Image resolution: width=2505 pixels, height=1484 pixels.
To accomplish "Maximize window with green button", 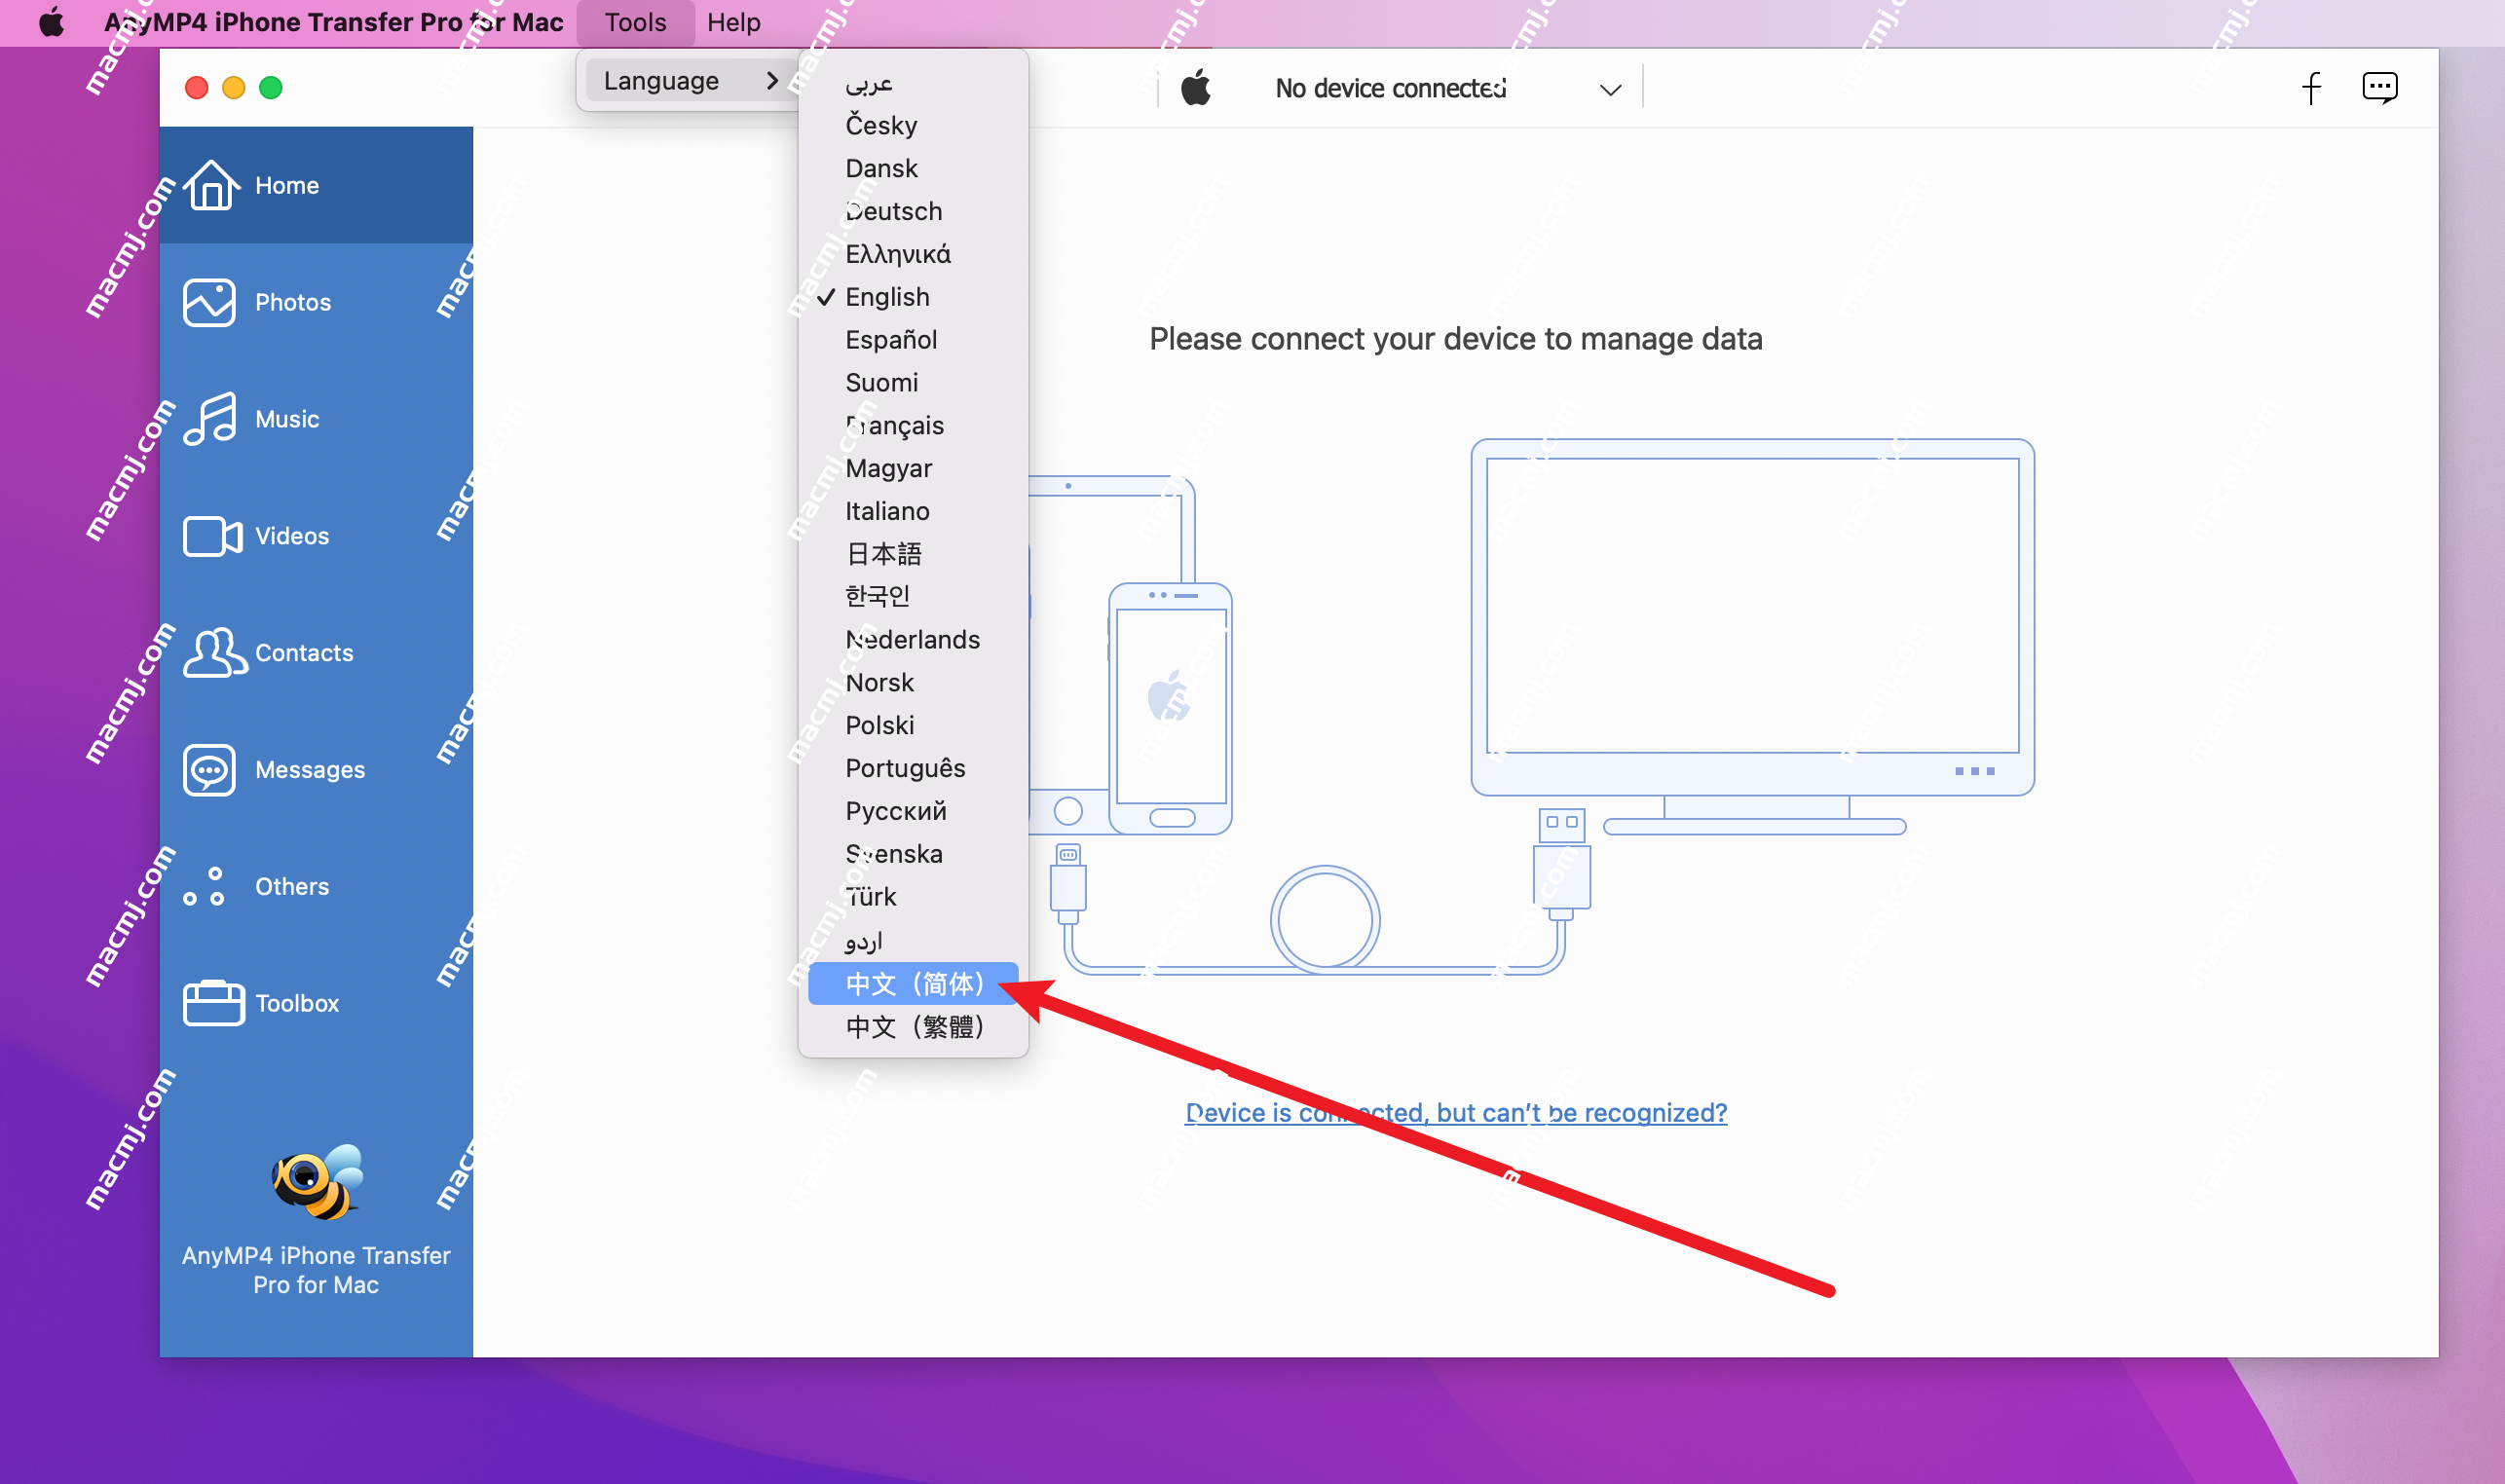I will (271, 88).
